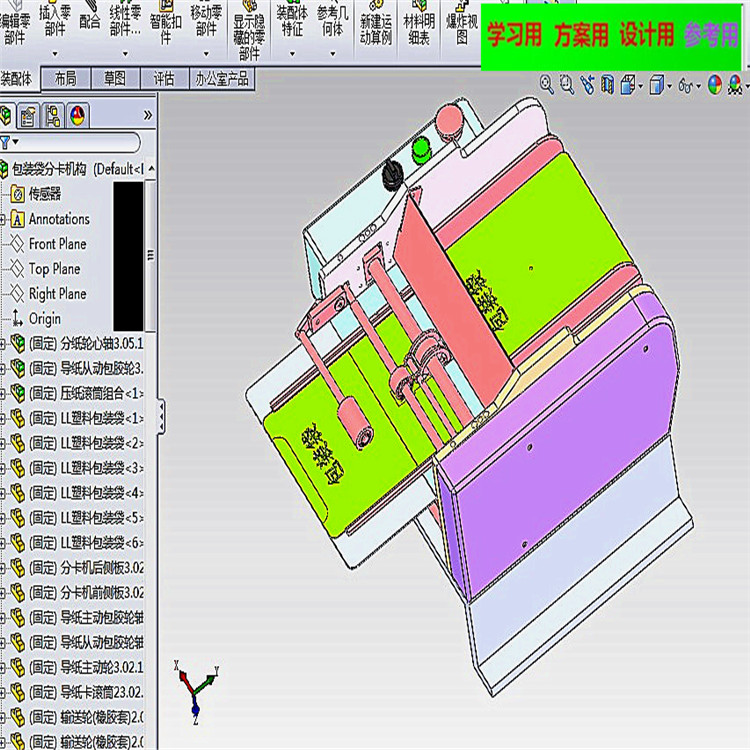The width and height of the screenshot is (750, 750).
Task: Click the Hide/Show Items glasses icon
Action: [x=686, y=86]
